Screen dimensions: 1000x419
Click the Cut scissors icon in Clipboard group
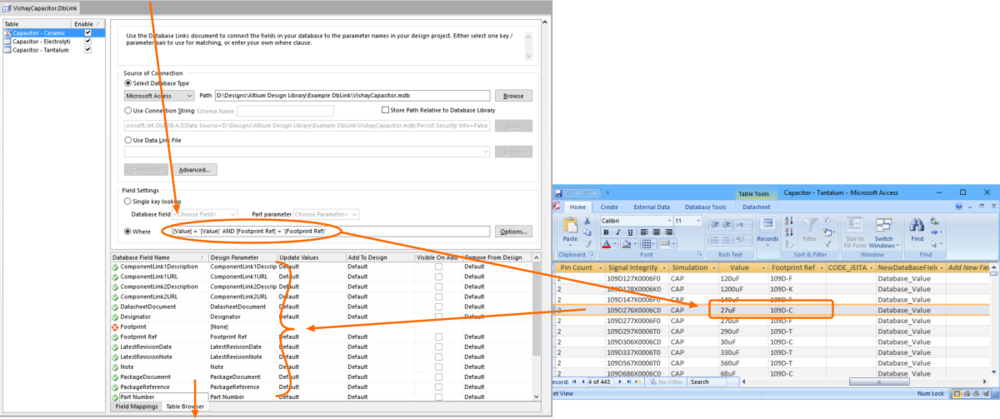[587, 221]
